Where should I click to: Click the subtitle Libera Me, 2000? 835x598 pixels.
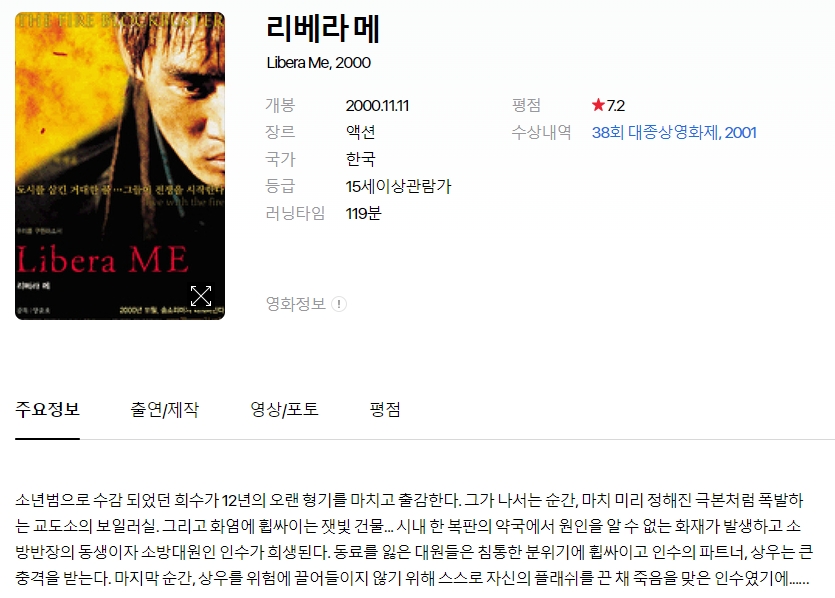click(x=318, y=63)
